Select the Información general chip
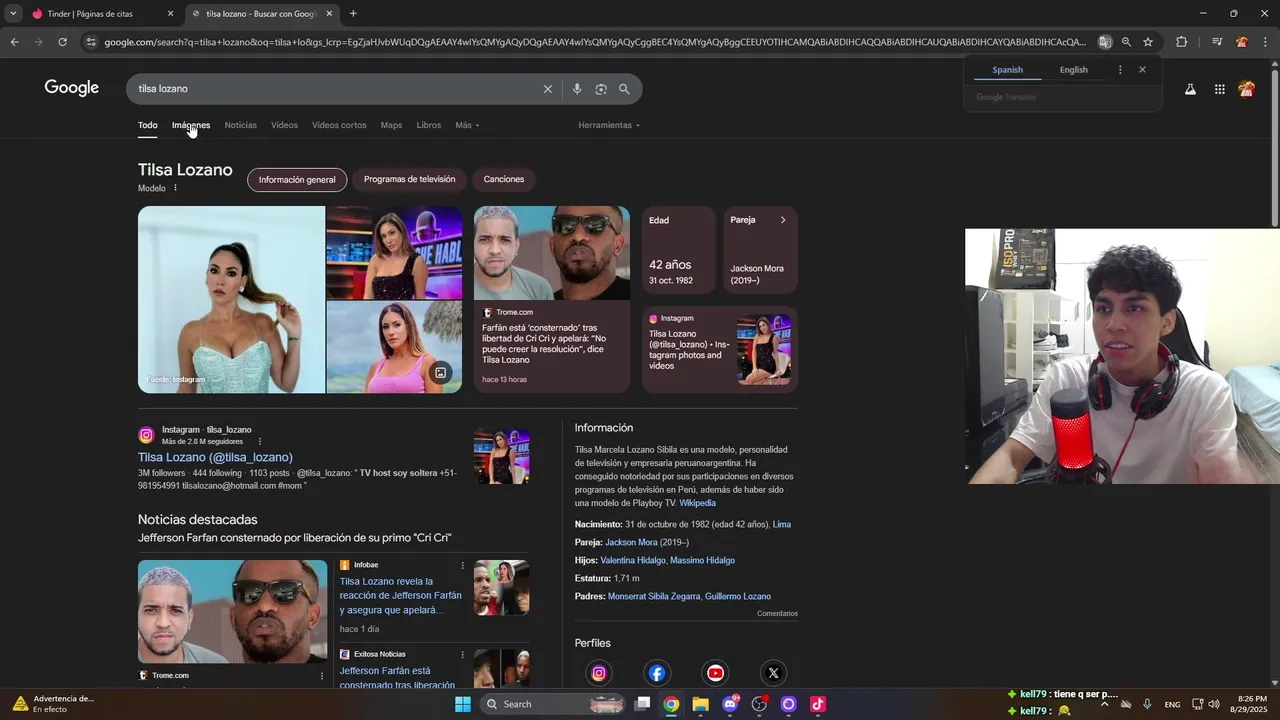The width and height of the screenshot is (1280, 720). coord(297,180)
